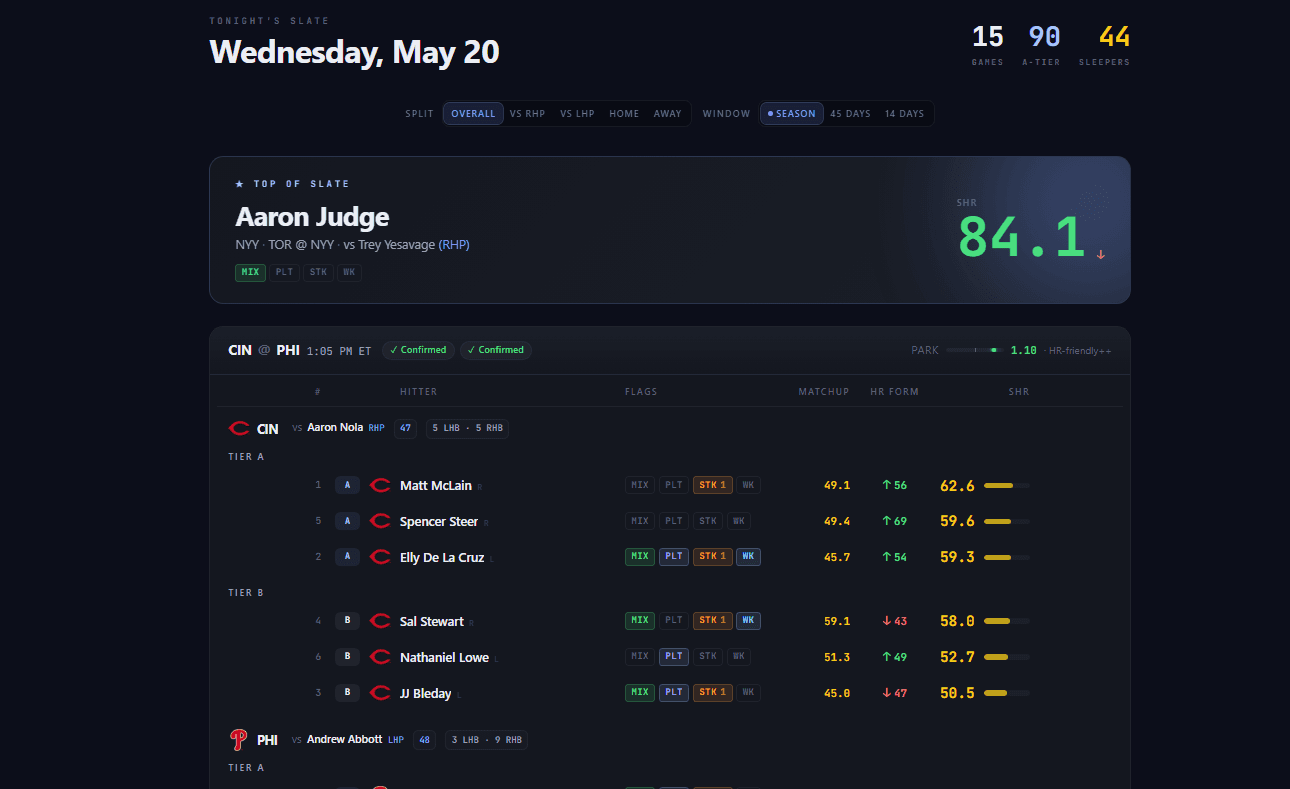Click the tier A badge for Spencer Steer
The height and width of the screenshot is (789, 1290).
[347, 521]
